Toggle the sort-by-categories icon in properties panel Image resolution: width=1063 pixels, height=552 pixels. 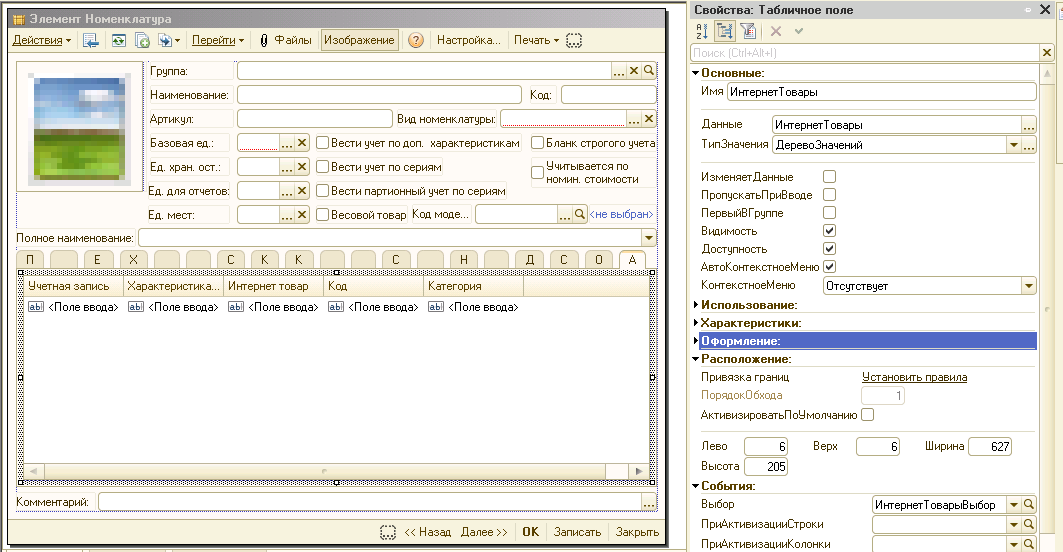(x=724, y=32)
